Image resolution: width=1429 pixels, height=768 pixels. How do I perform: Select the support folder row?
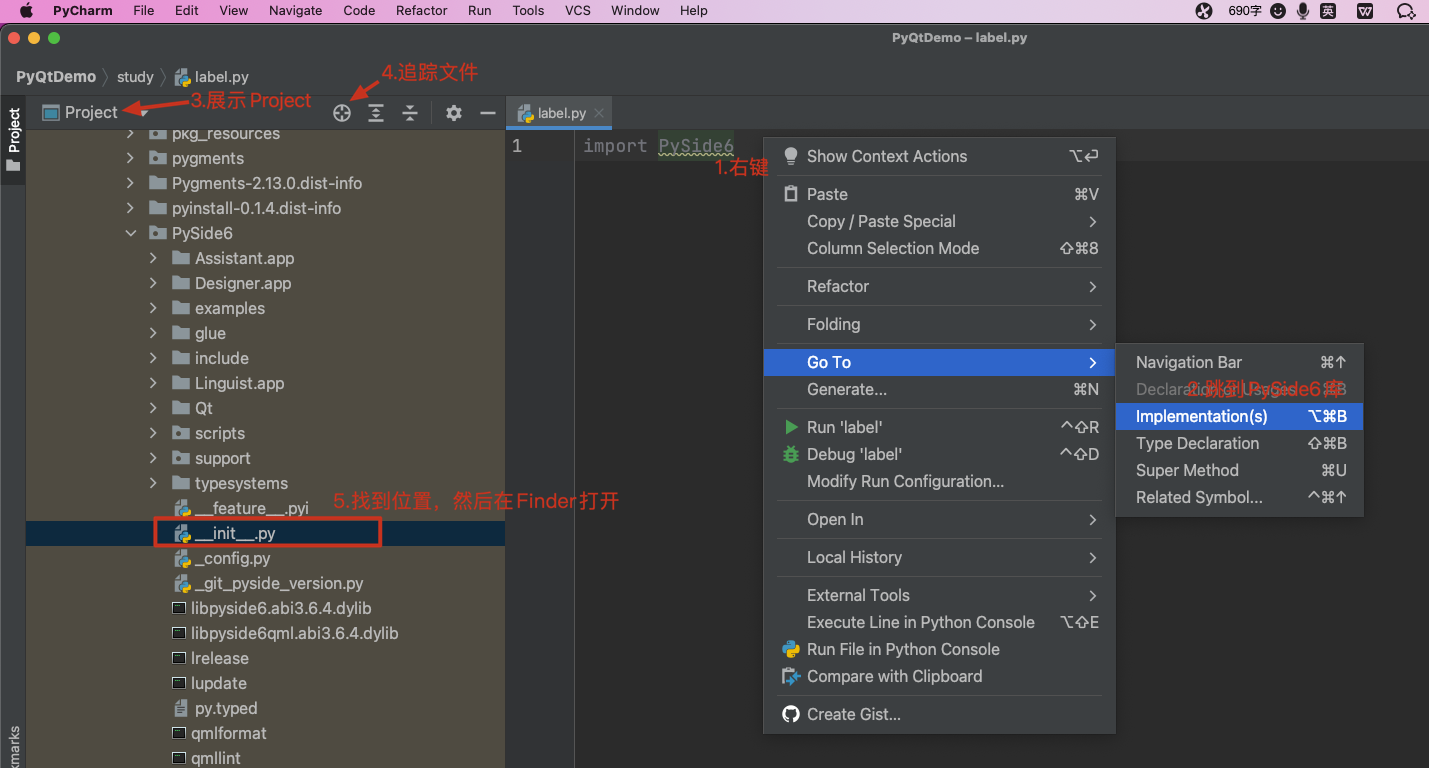click(265, 459)
